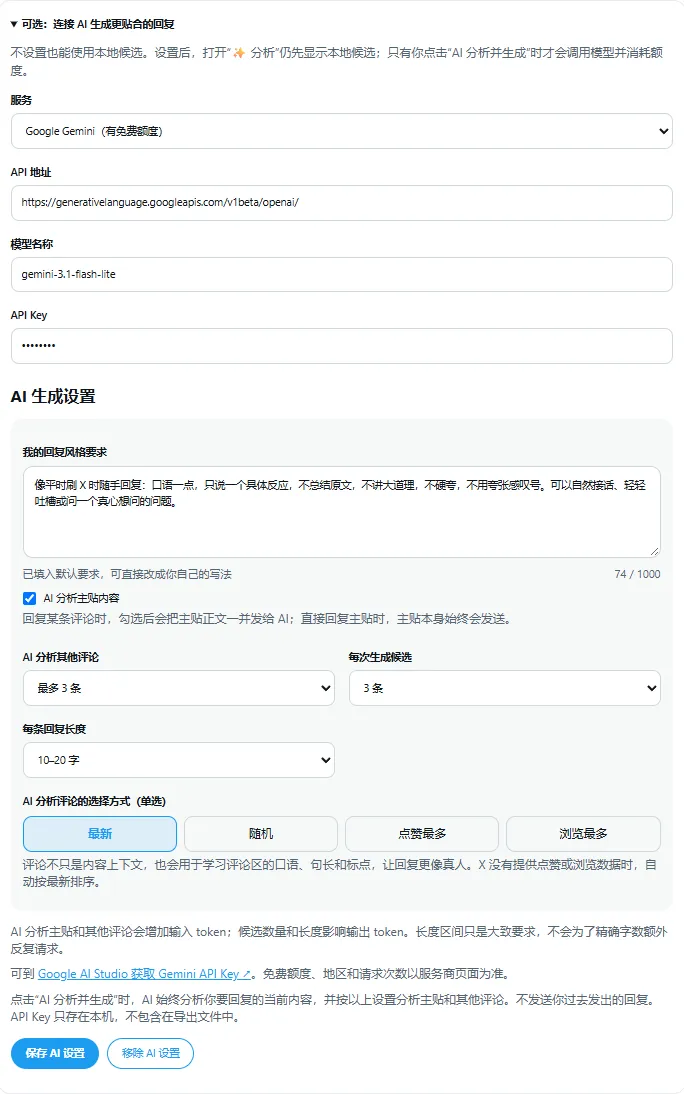
Task: Select the 浏览最多 sorting option
Action: click(x=583, y=834)
